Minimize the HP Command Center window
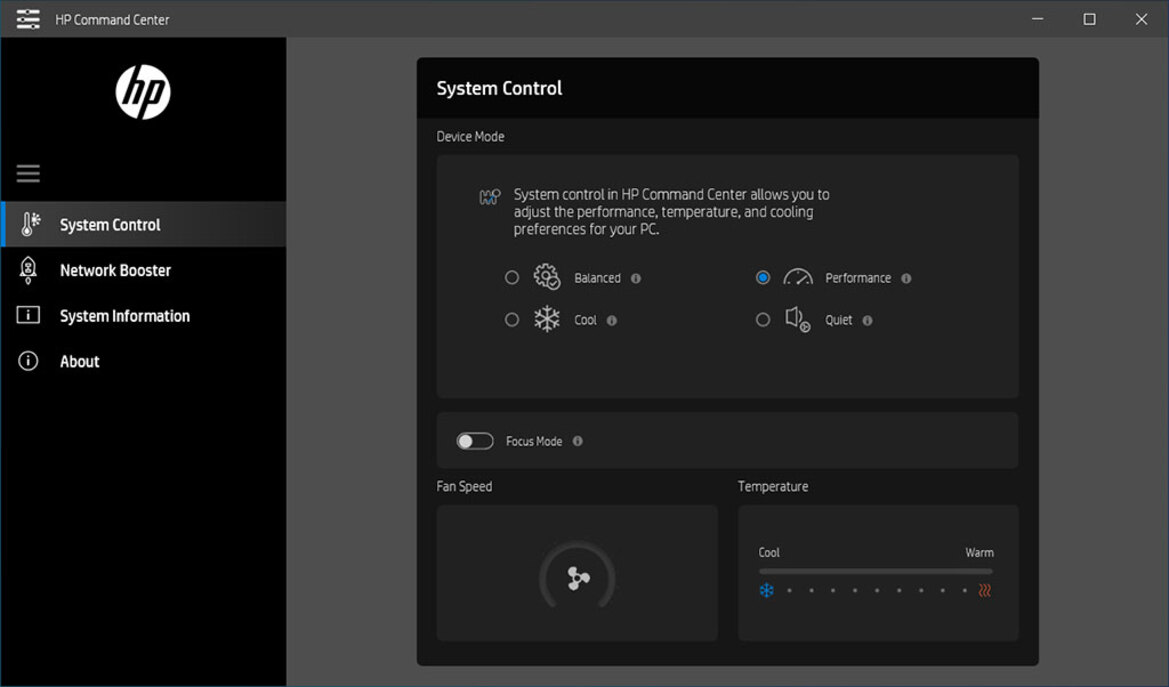 click(x=1037, y=19)
